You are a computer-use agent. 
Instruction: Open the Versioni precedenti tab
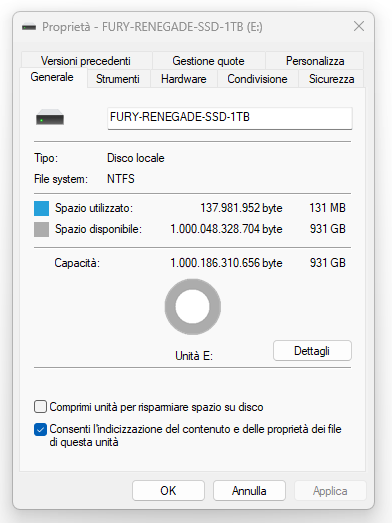(x=86, y=61)
